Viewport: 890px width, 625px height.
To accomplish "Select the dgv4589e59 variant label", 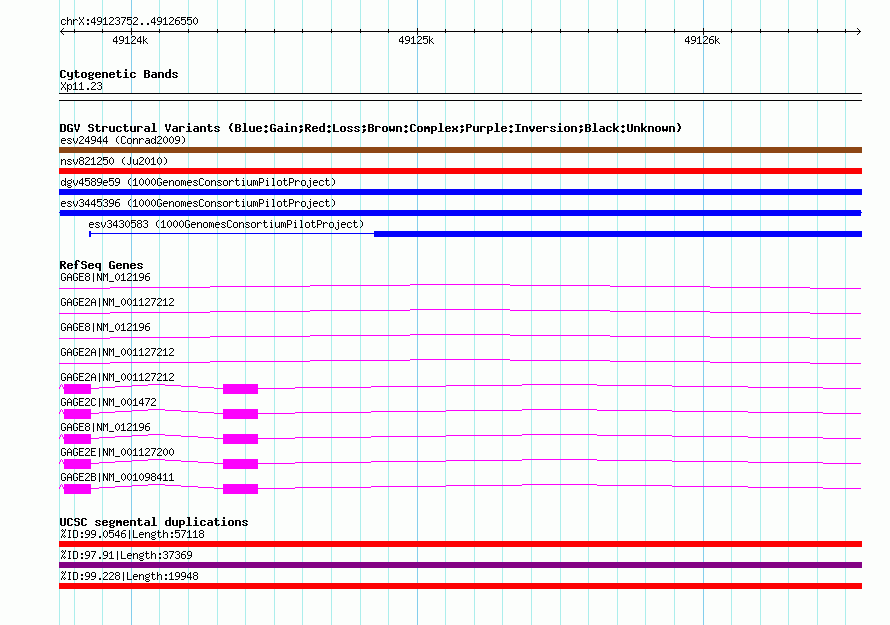I will point(198,182).
